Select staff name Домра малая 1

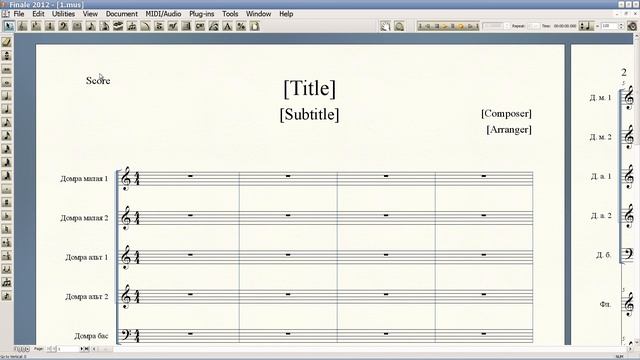coord(84,178)
